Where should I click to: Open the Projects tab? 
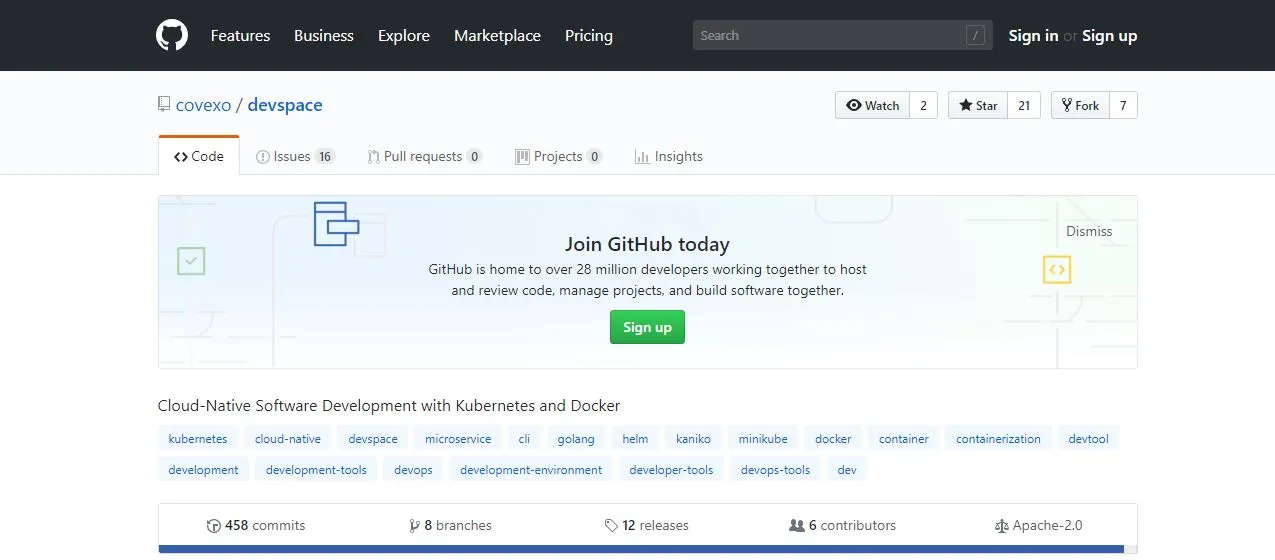pos(559,156)
